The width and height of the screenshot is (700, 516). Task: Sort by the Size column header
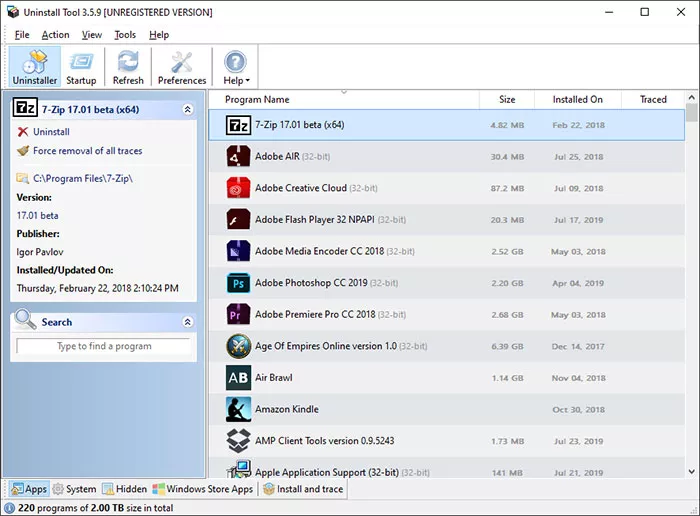point(507,100)
